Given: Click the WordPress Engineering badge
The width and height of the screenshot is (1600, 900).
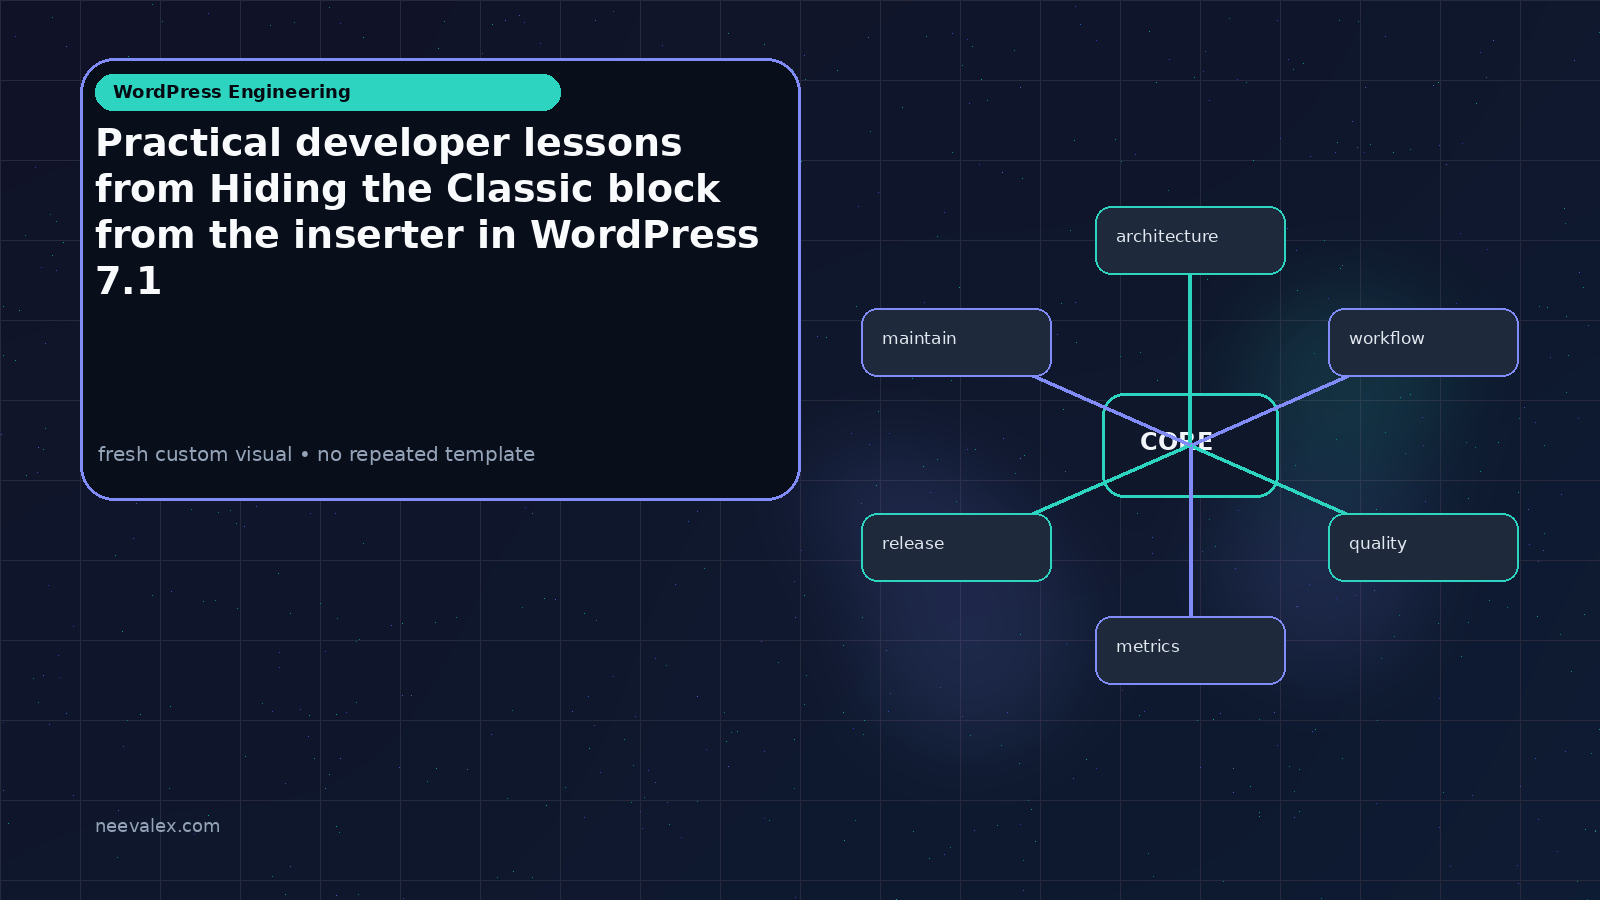Looking at the screenshot, I should coord(328,92).
